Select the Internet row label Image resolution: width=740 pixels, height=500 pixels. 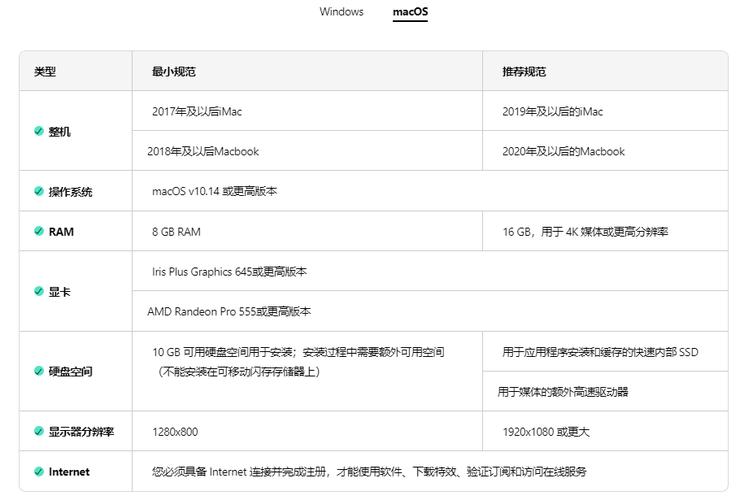click(69, 472)
